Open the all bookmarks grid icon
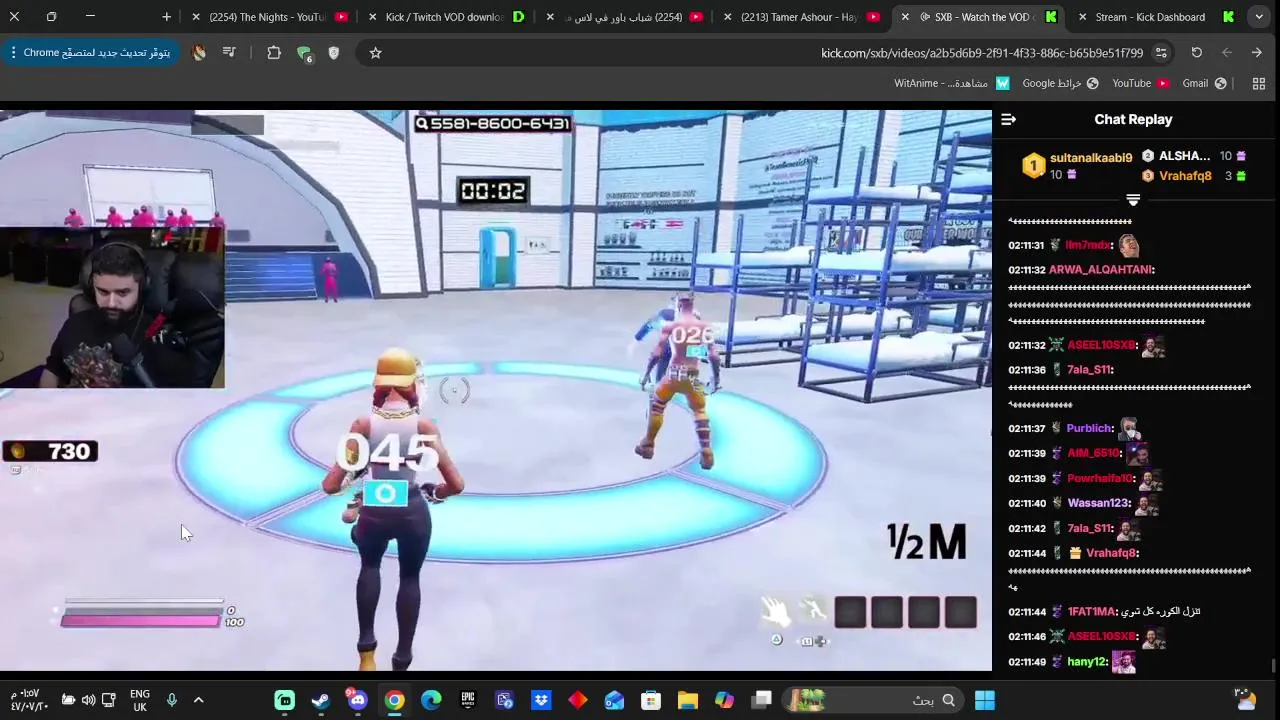 click(1259, 84)
